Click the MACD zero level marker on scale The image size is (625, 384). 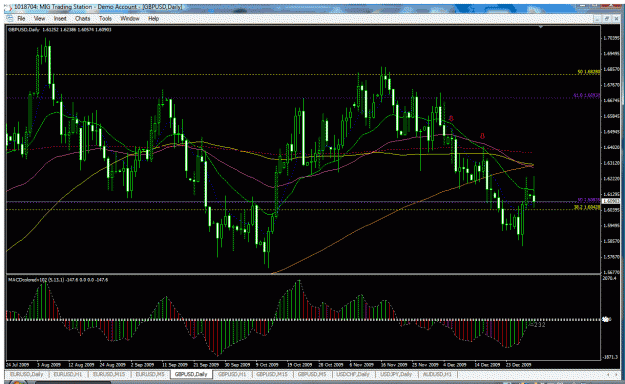606,319
